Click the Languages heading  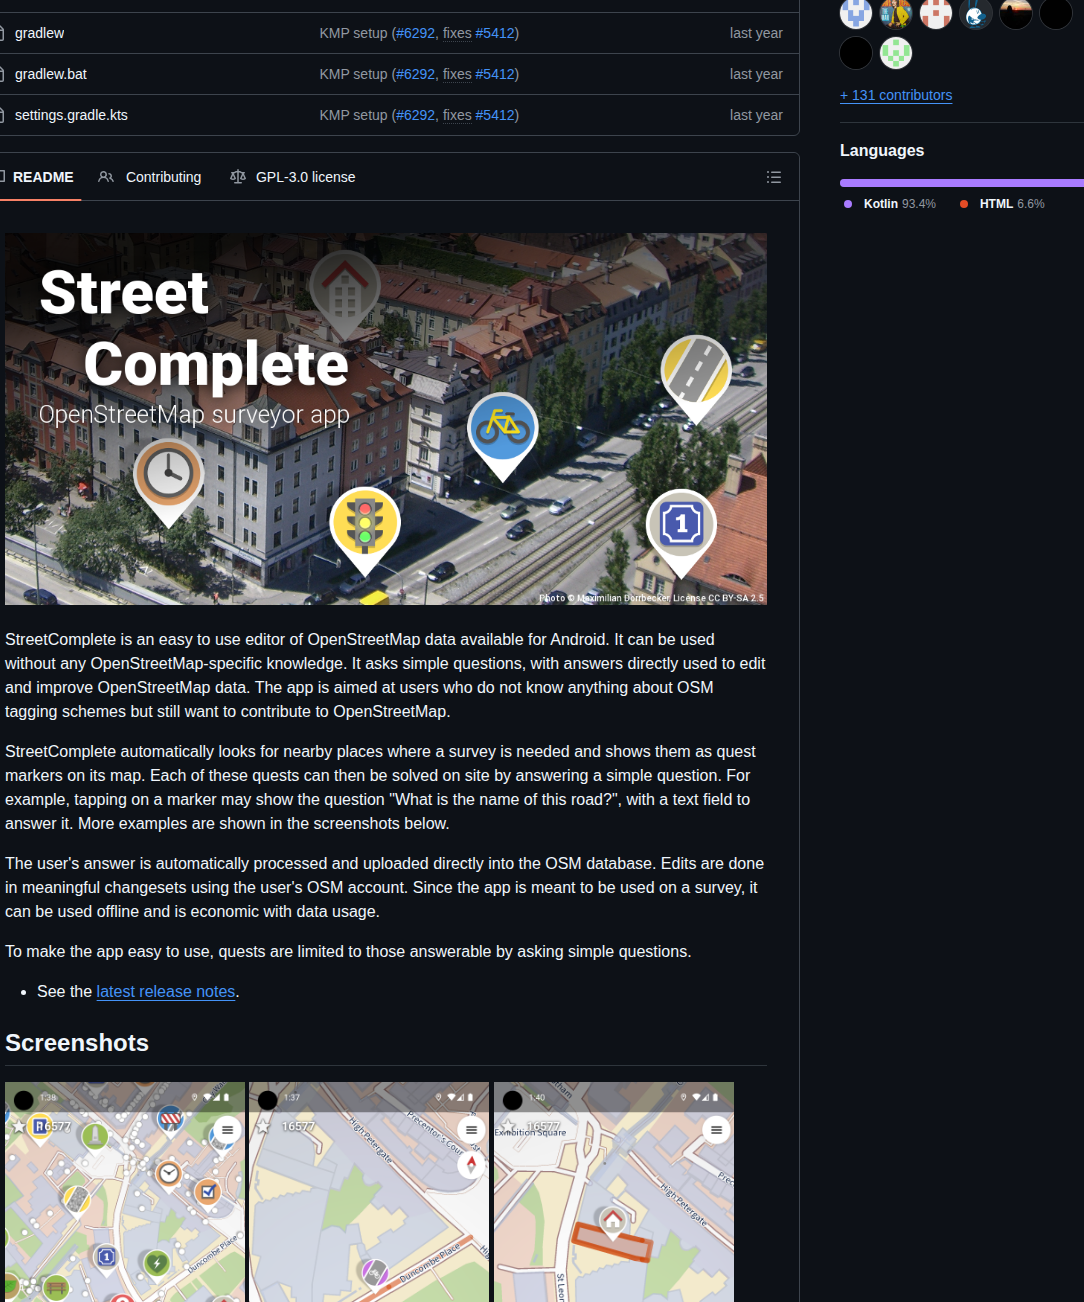point(882,150)
